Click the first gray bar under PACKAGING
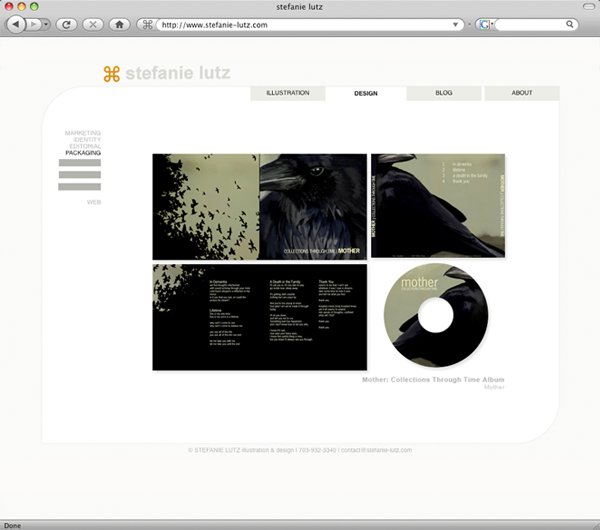 80,163
